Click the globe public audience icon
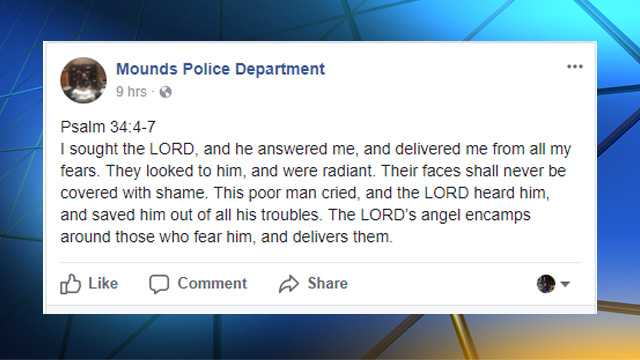Screen dimensions: 640x360 165,92
